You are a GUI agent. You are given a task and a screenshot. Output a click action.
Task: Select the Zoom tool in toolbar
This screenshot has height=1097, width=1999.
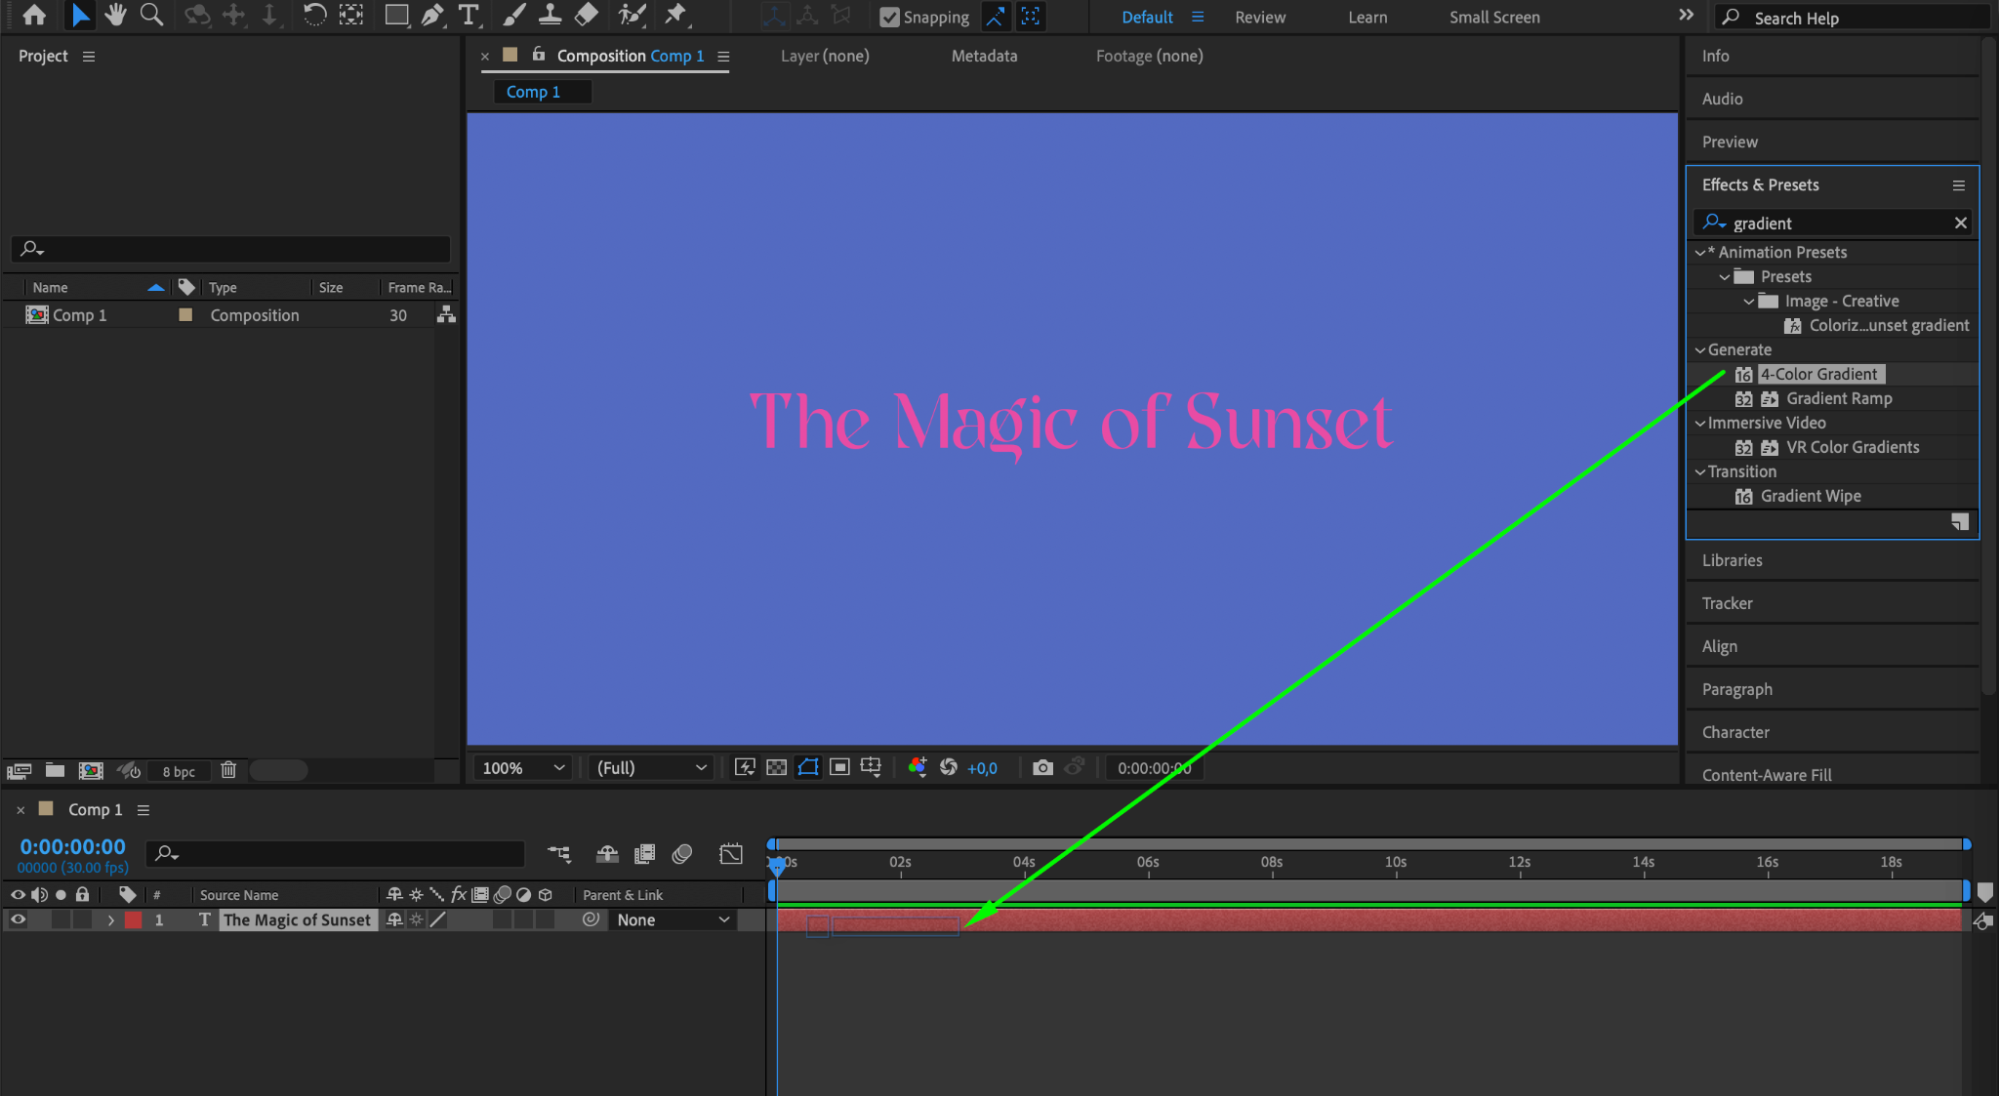tap(151, 15)
